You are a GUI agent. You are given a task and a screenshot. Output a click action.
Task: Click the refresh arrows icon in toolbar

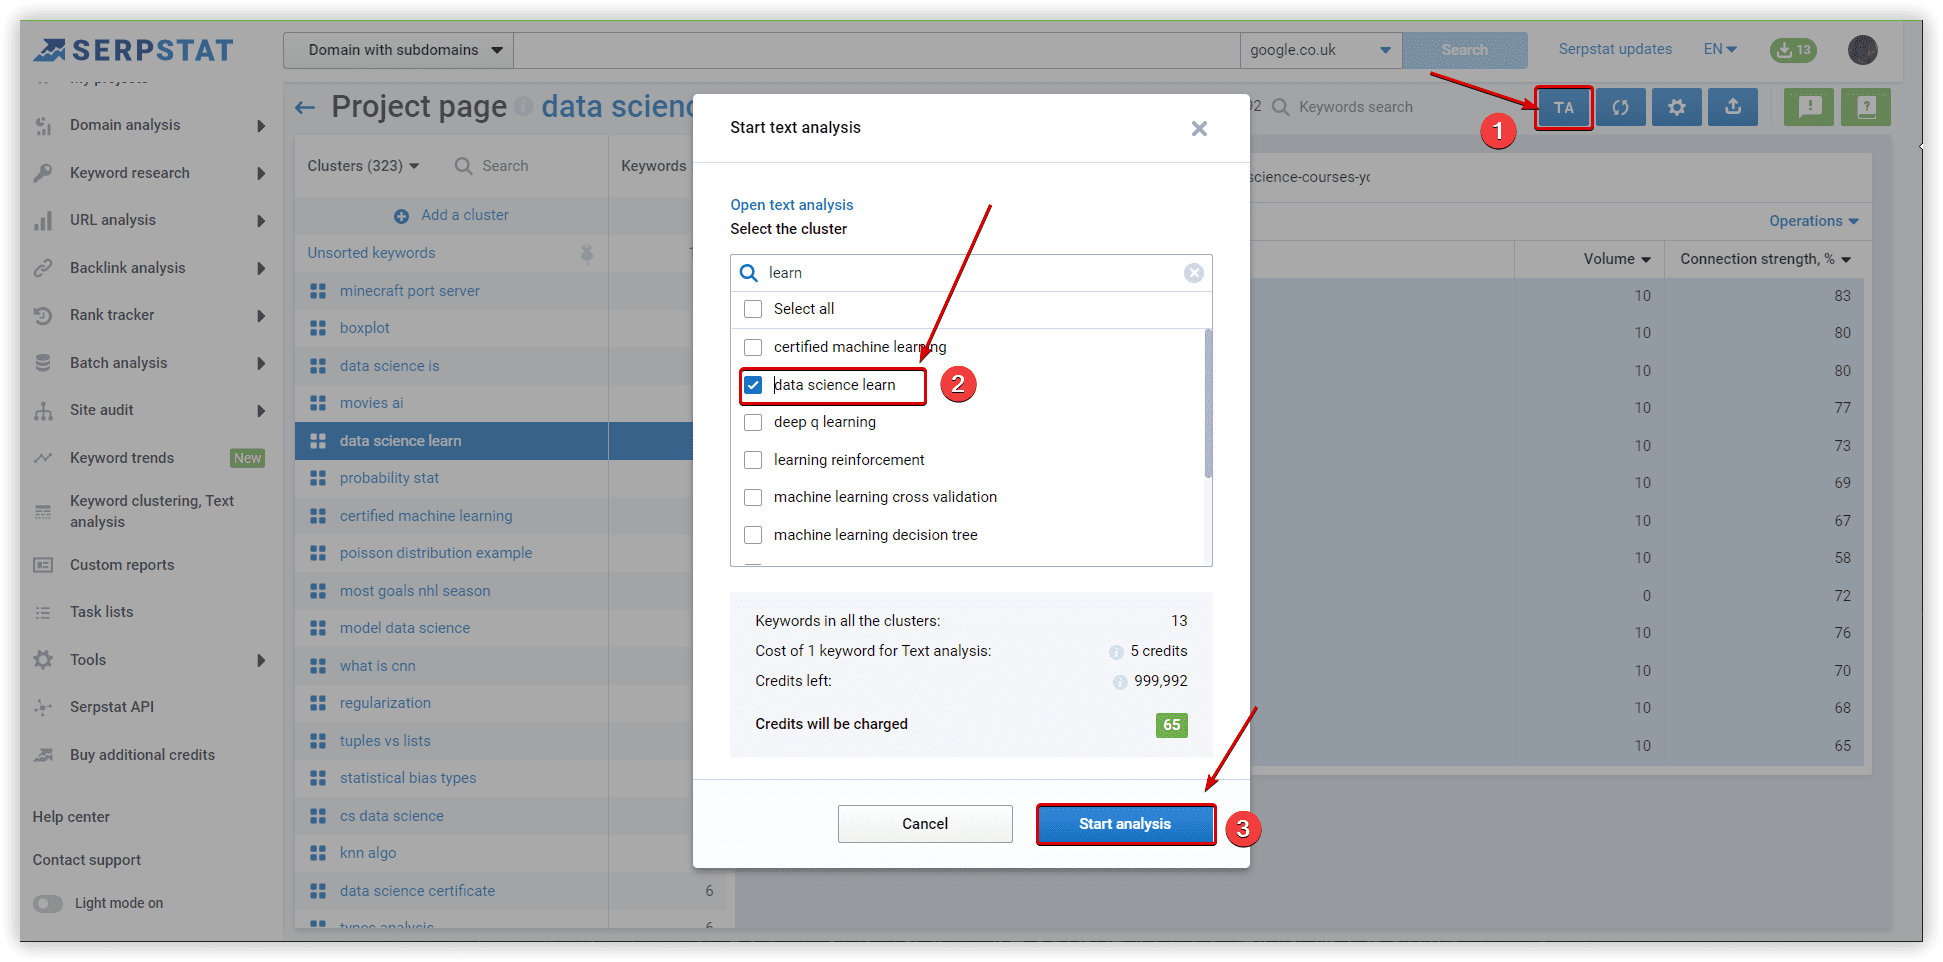[1620, 108]
